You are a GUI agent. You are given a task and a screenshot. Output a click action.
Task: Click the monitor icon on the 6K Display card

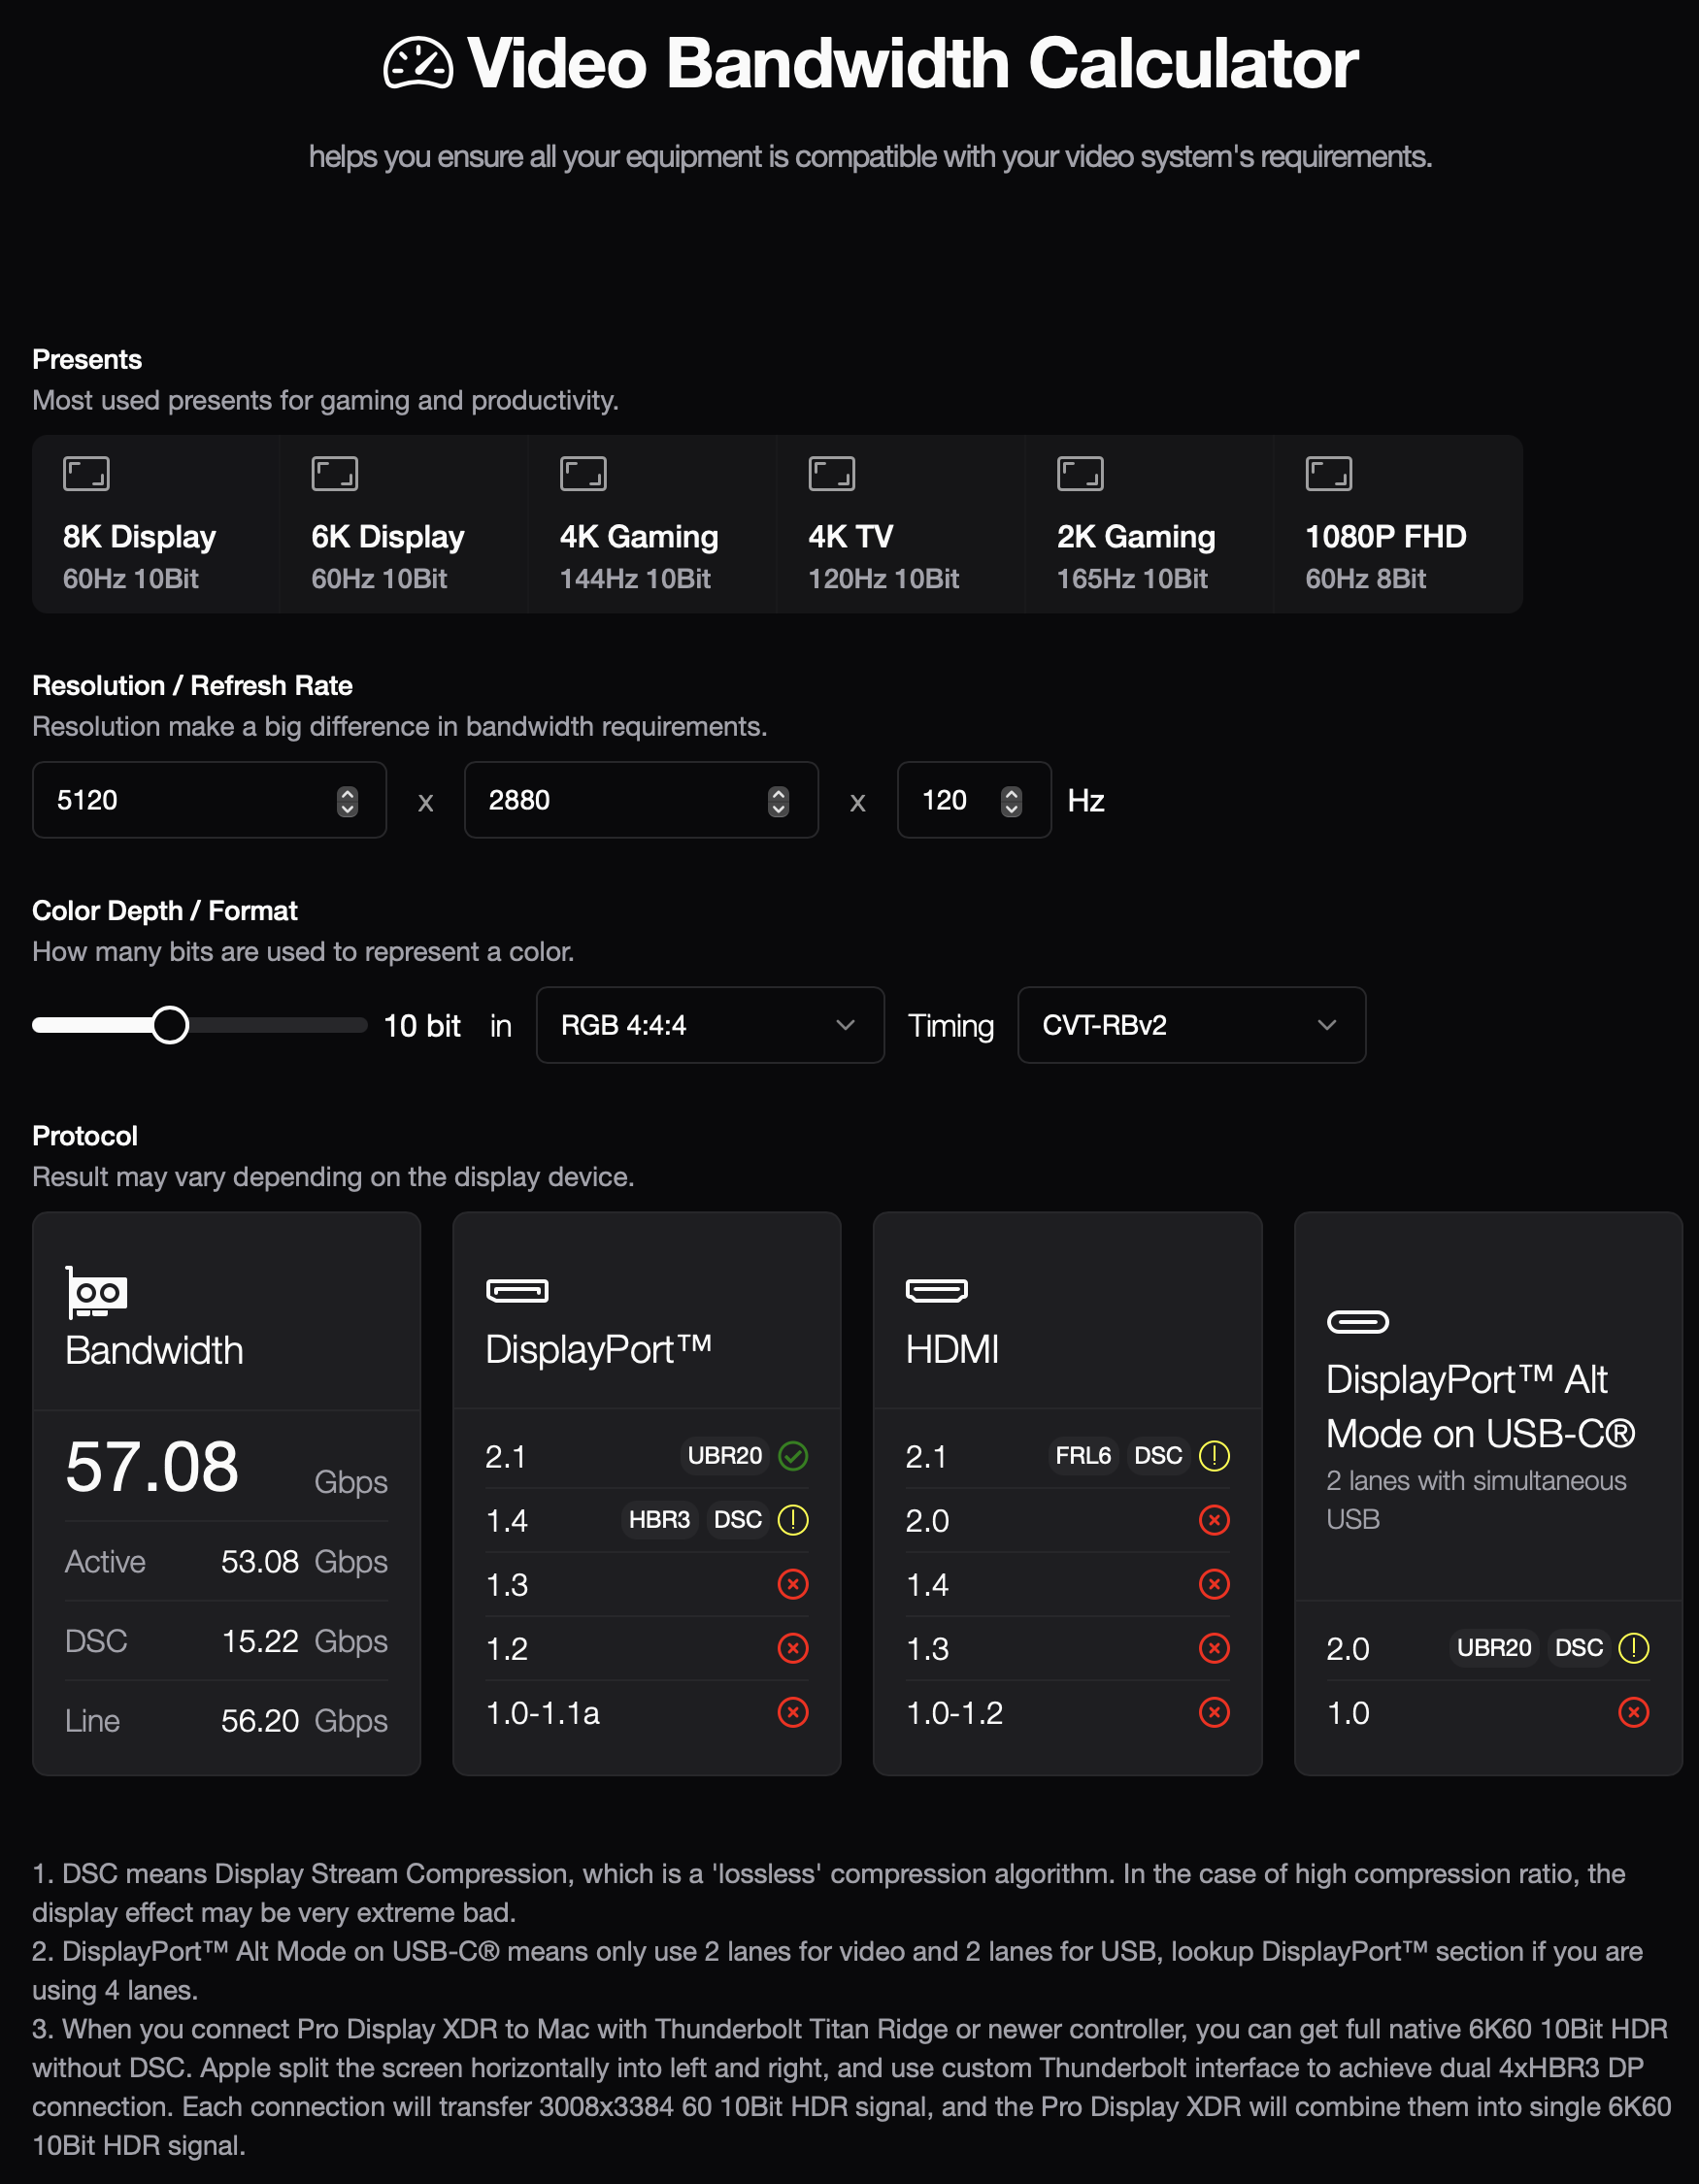(x=335, y=474)
